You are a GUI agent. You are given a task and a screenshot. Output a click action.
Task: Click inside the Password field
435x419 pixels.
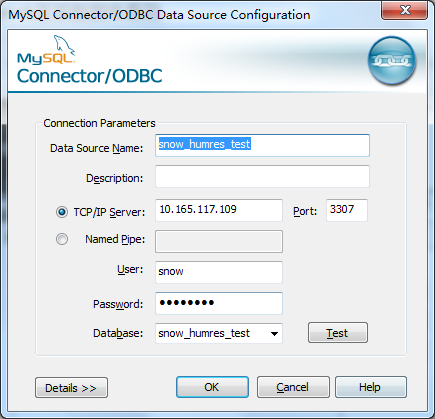point(219,303)
